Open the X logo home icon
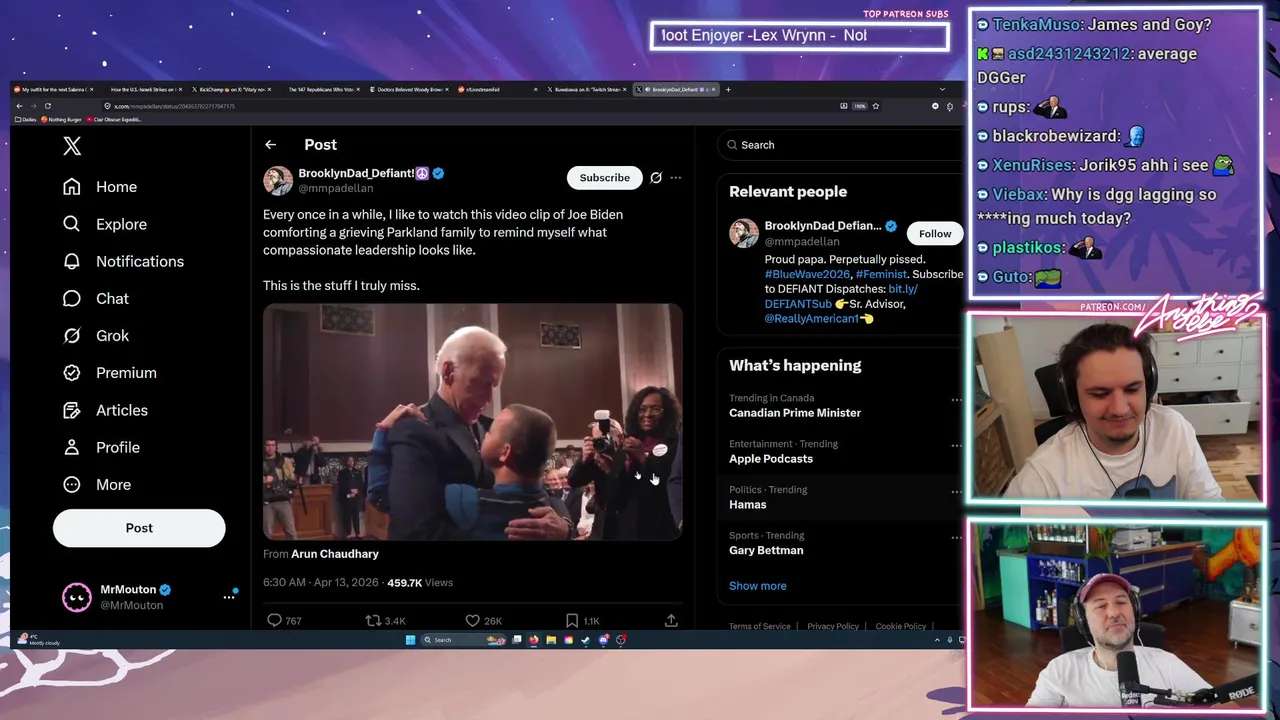 [72, 146]
